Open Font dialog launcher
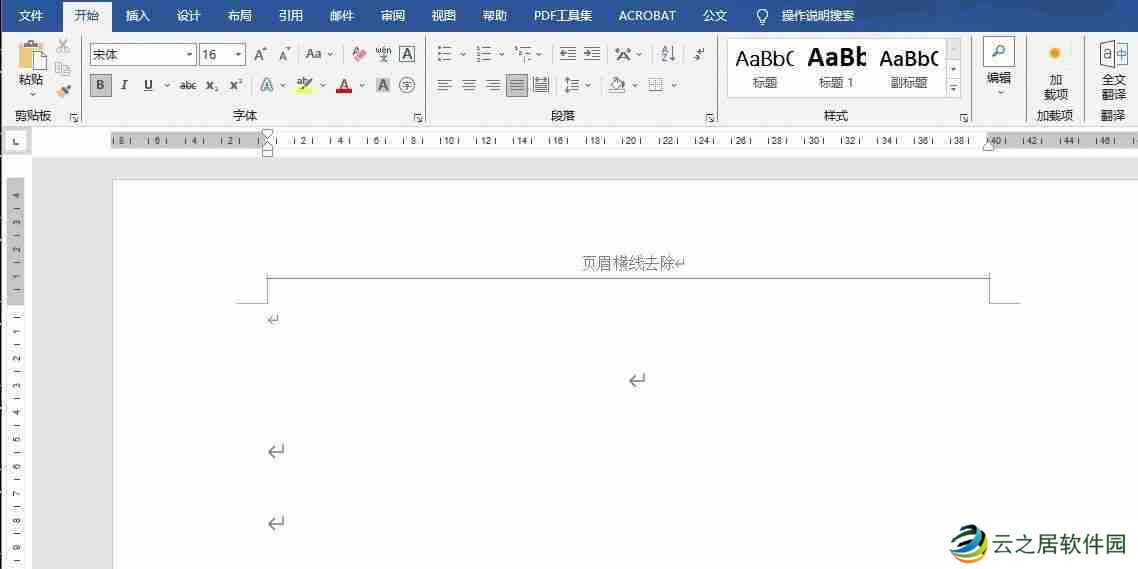Screen dimensions: 1138x569 pos(418,117)
